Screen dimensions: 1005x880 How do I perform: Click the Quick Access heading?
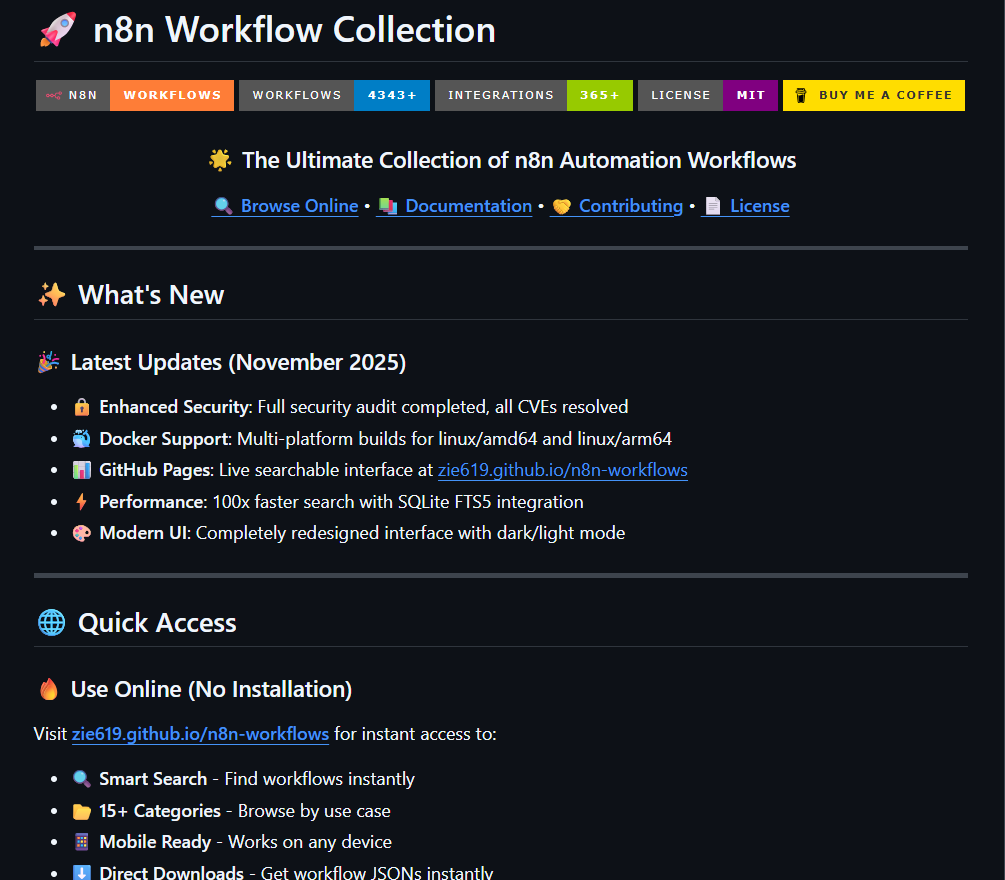[x=157, y=622]
